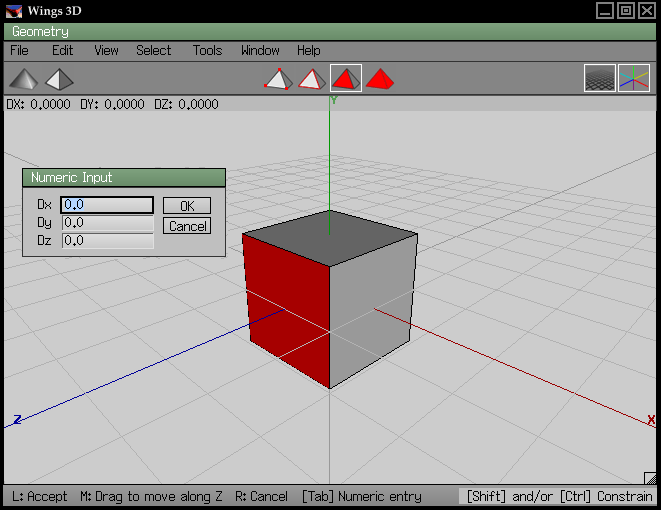Toggle ground grid display icon

(599, 78)
